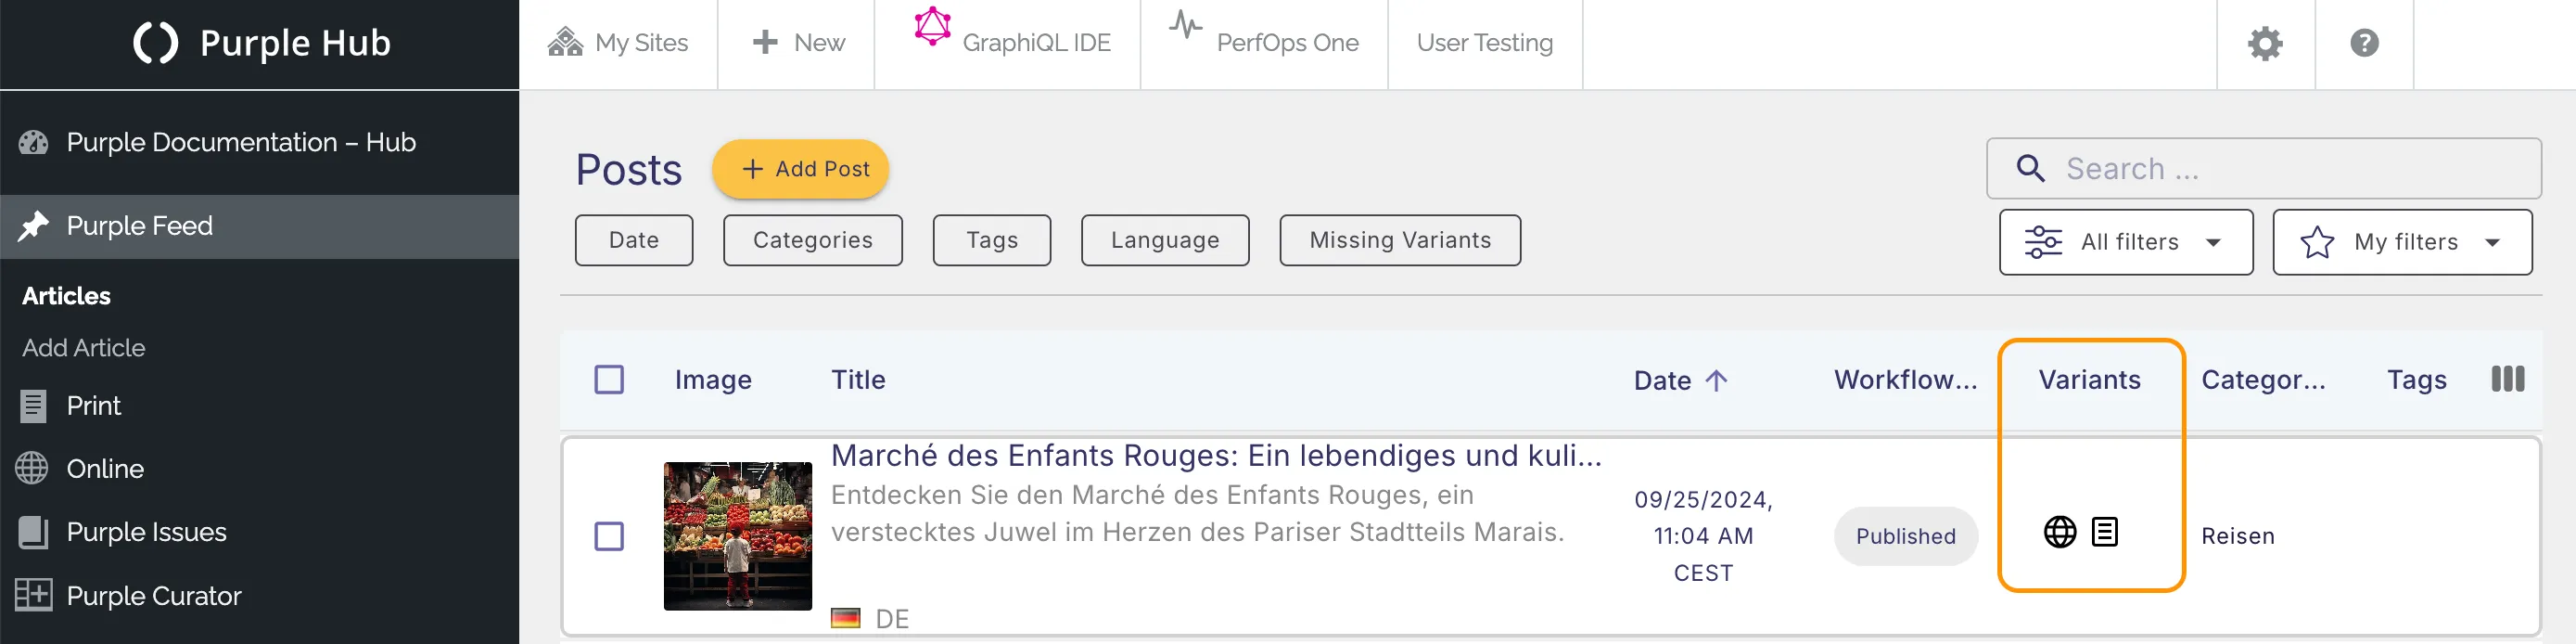Viewport: 2576px width, 644px height.
Task: Open settings gear icon
Action: 2265,43
